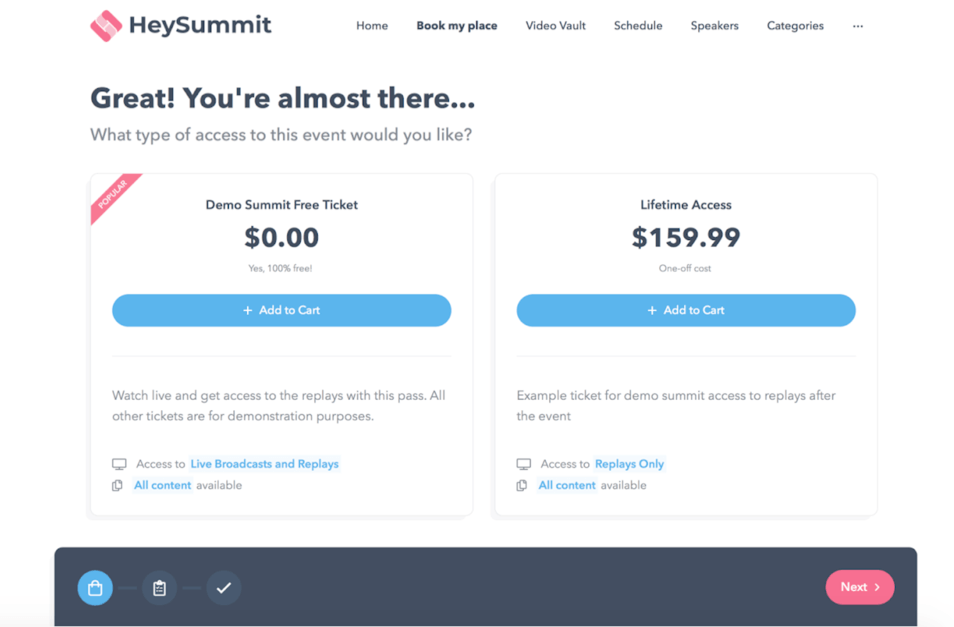Image resolution: width=954 pixels, height=627 pixels.
Task: Go to the checkmark confirmation step
Action: [224, 587]
